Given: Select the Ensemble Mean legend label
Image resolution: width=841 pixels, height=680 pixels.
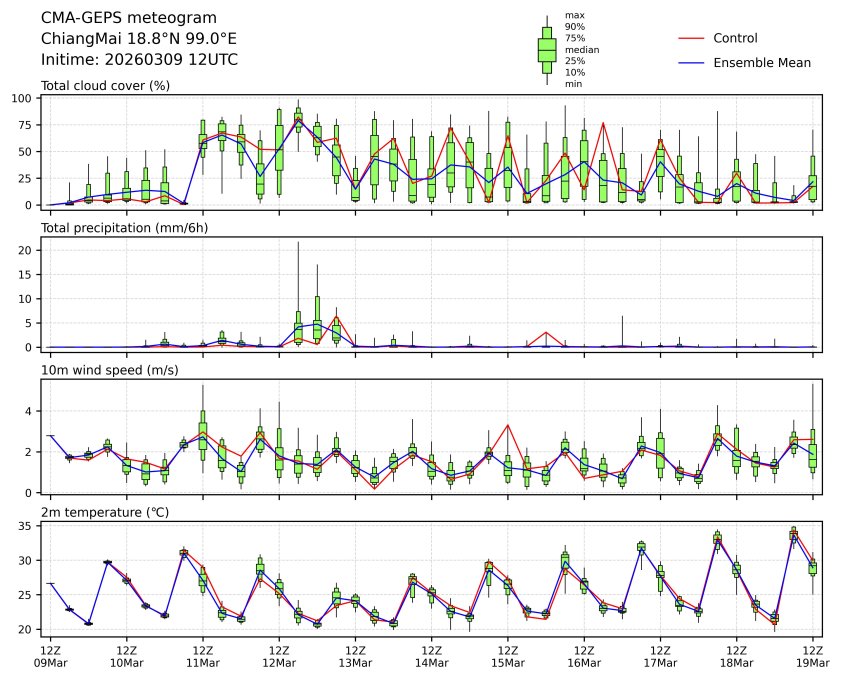Looking at the screenshot, I should tap(761, 63).
